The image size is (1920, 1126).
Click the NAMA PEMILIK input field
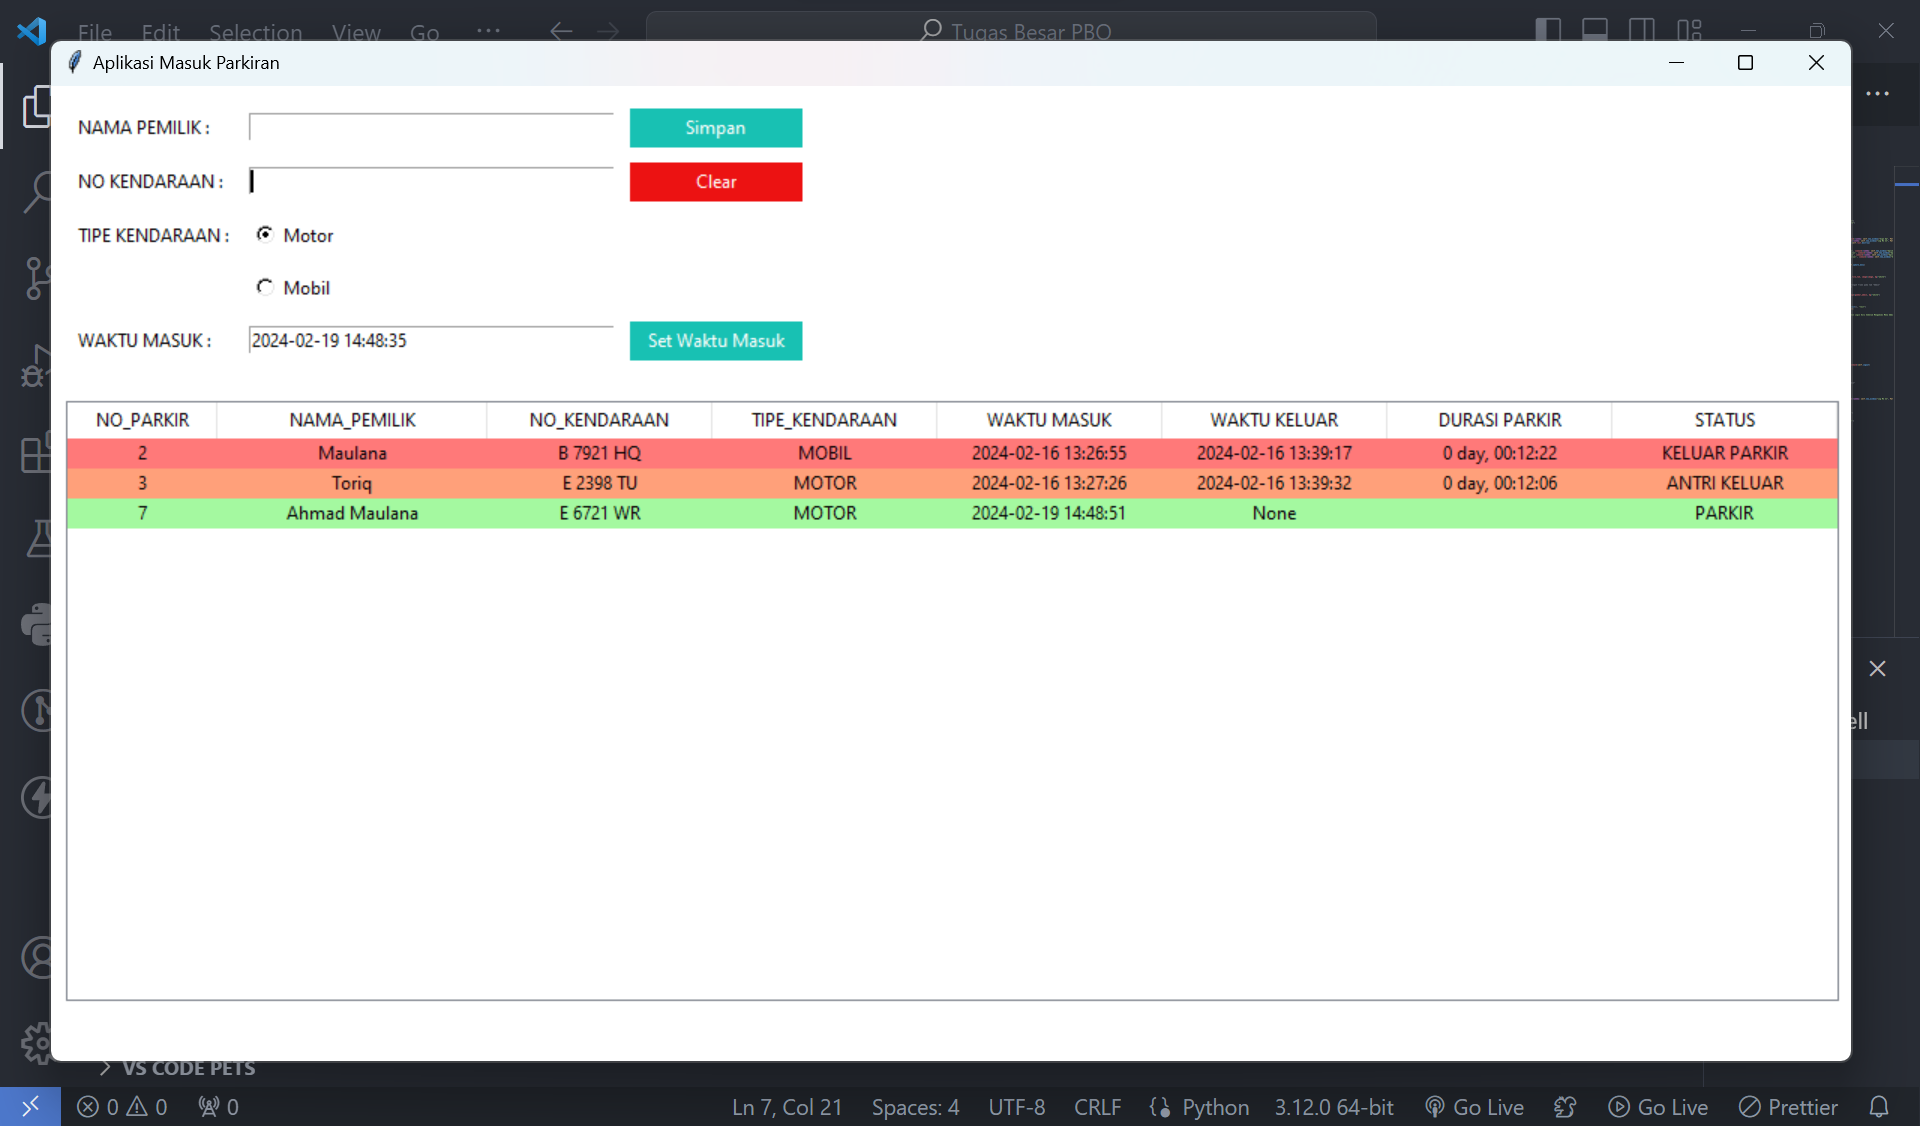[430, 128]
